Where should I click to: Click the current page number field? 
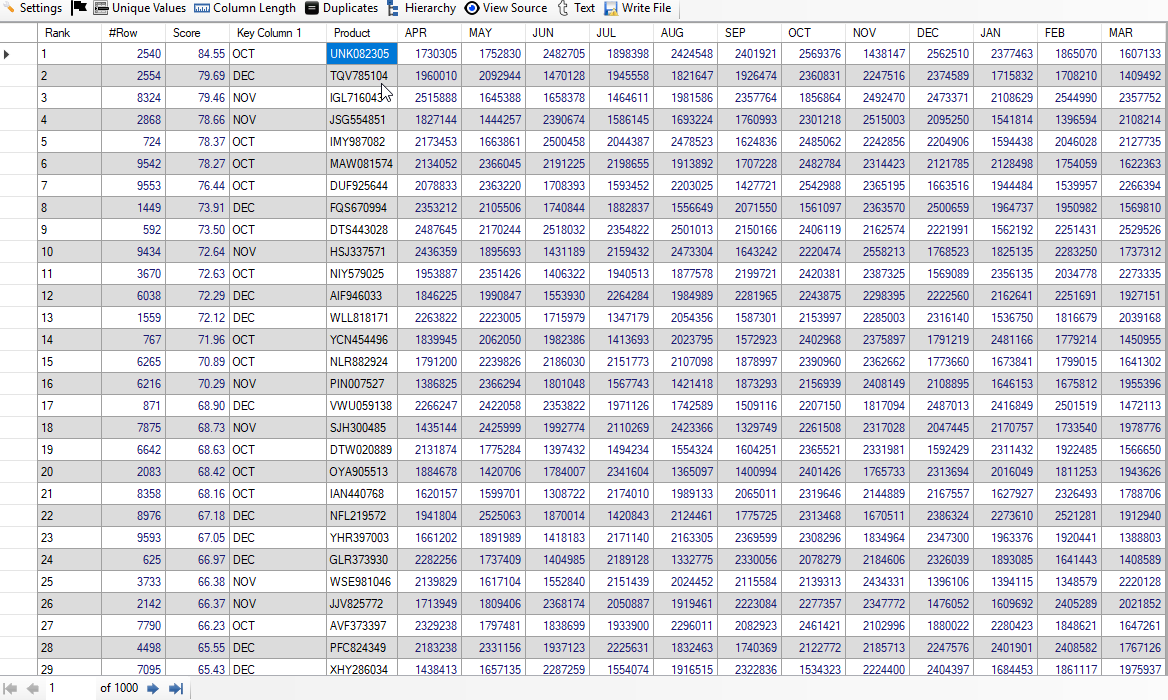coord(68,689)
